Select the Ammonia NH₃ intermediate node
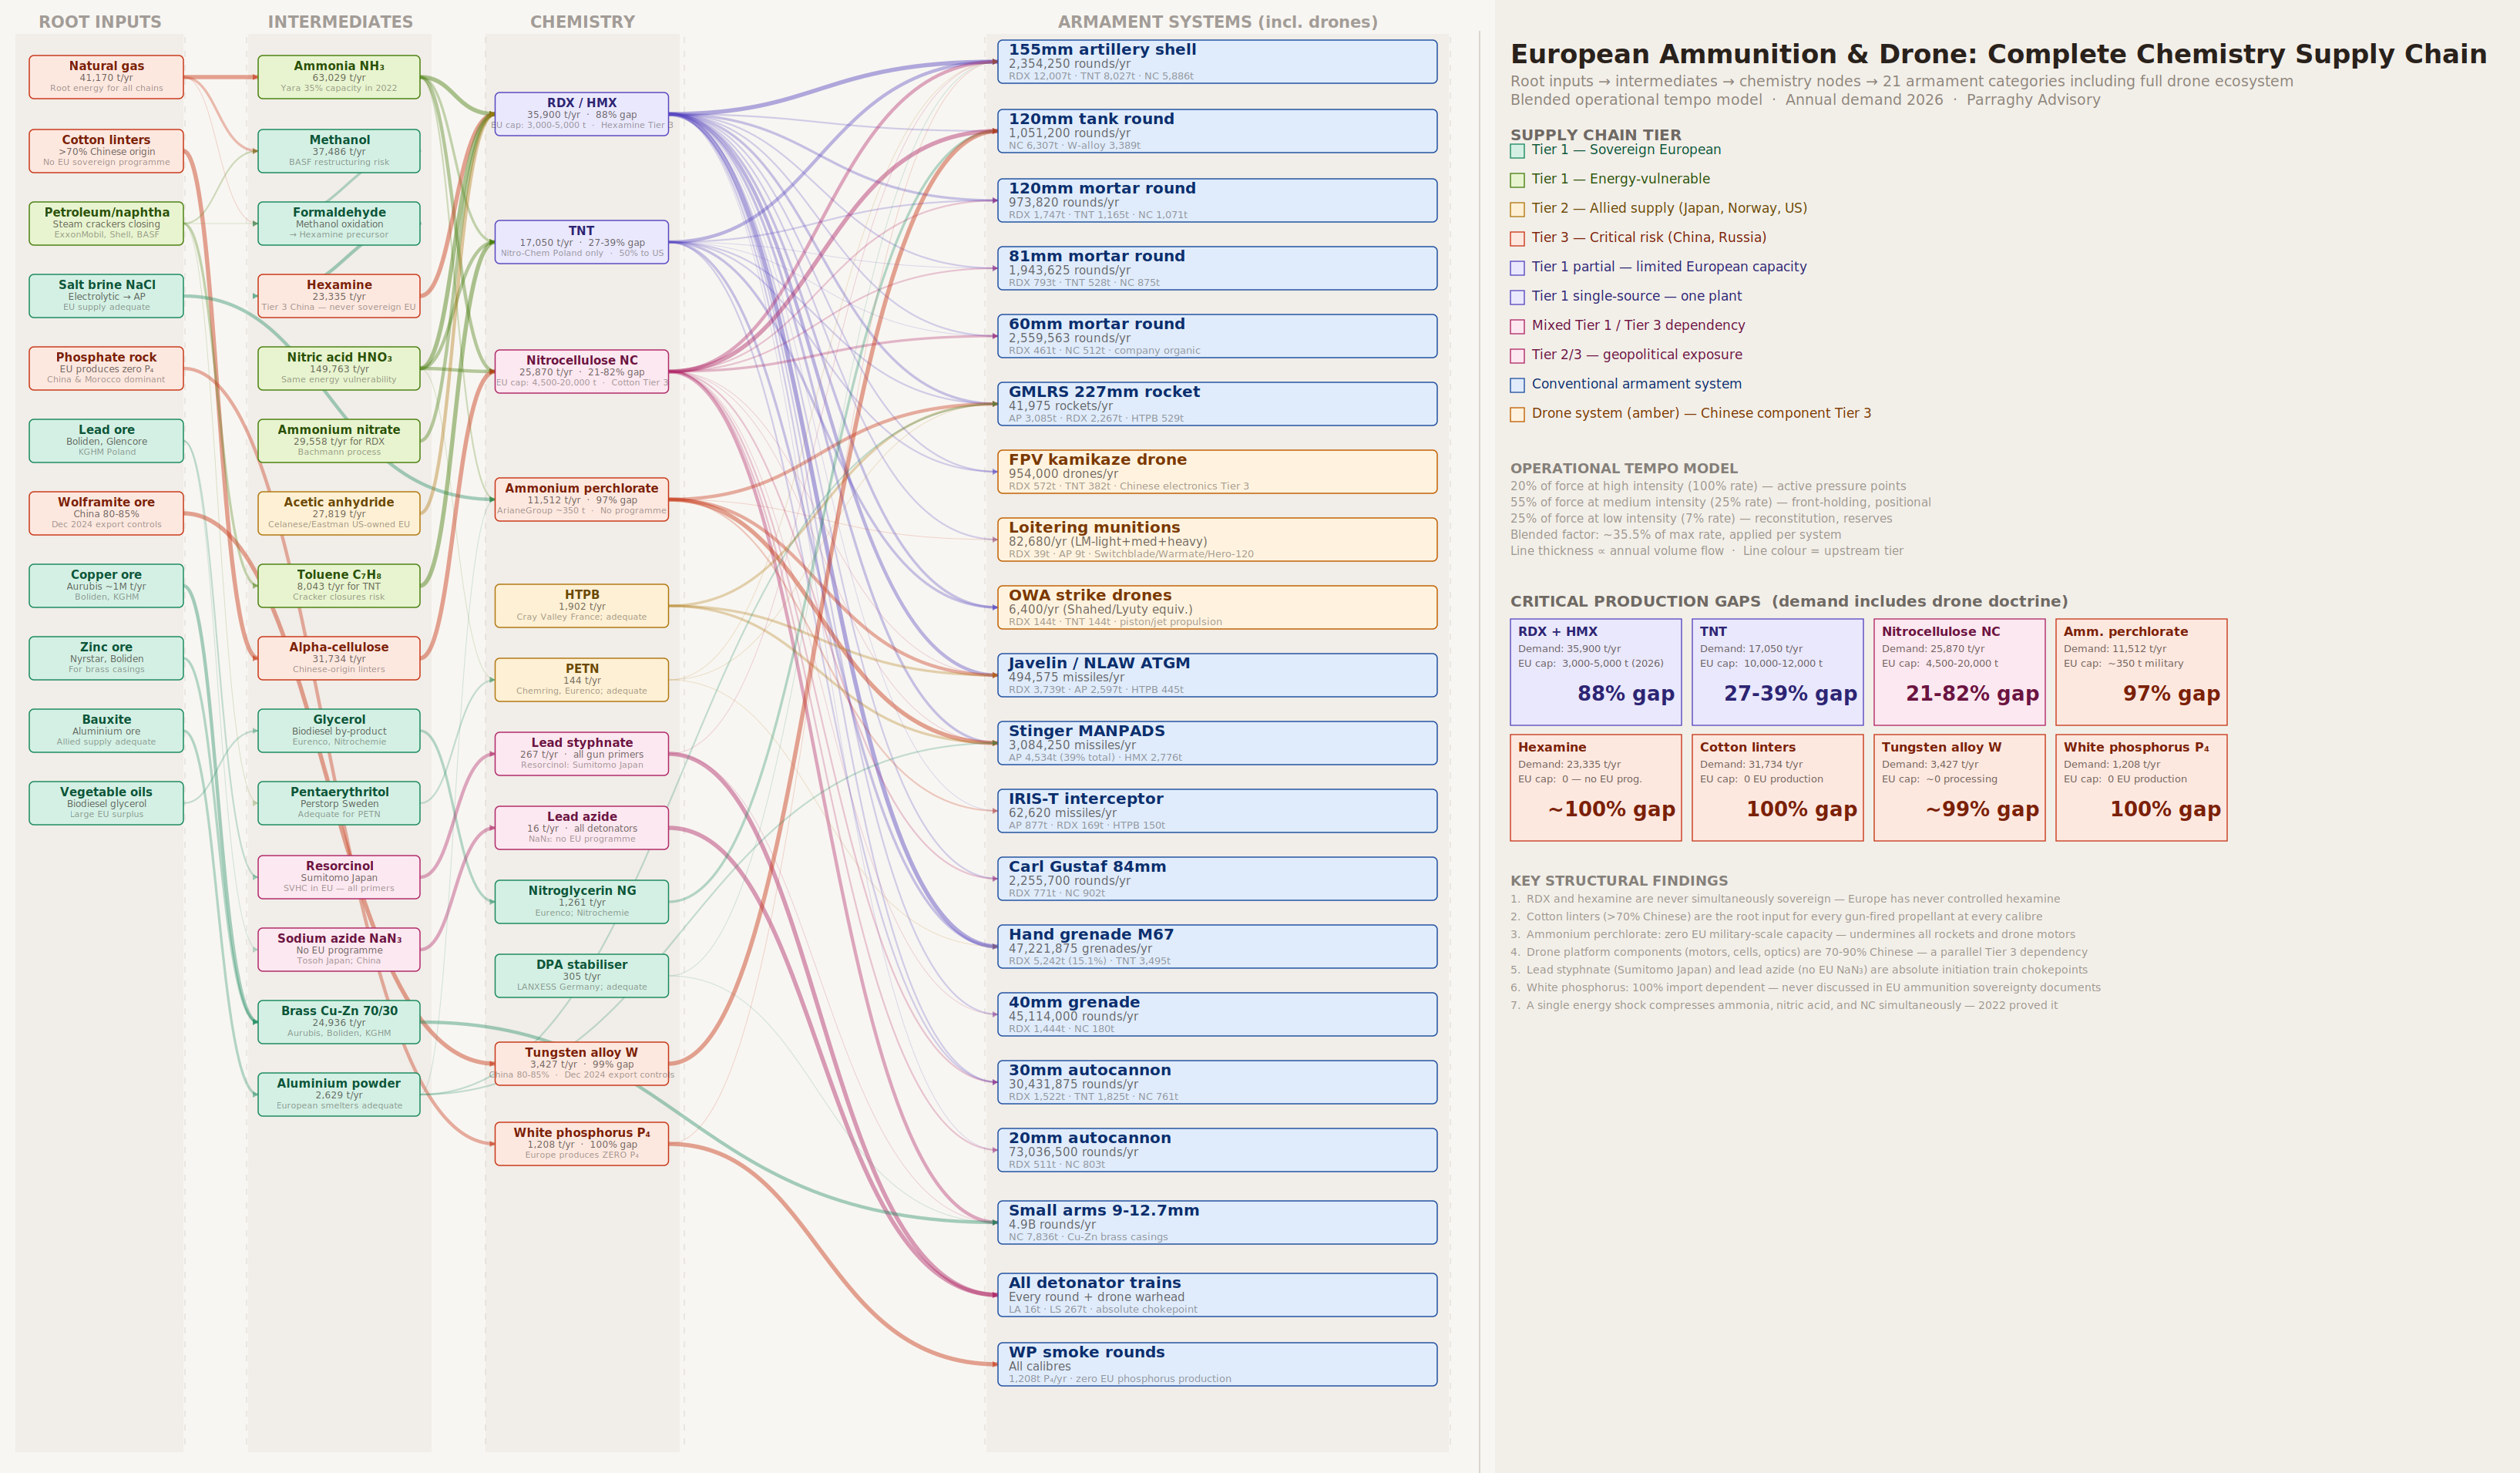The width and height of the screenshot is (2520, 1473). point(339,76)
